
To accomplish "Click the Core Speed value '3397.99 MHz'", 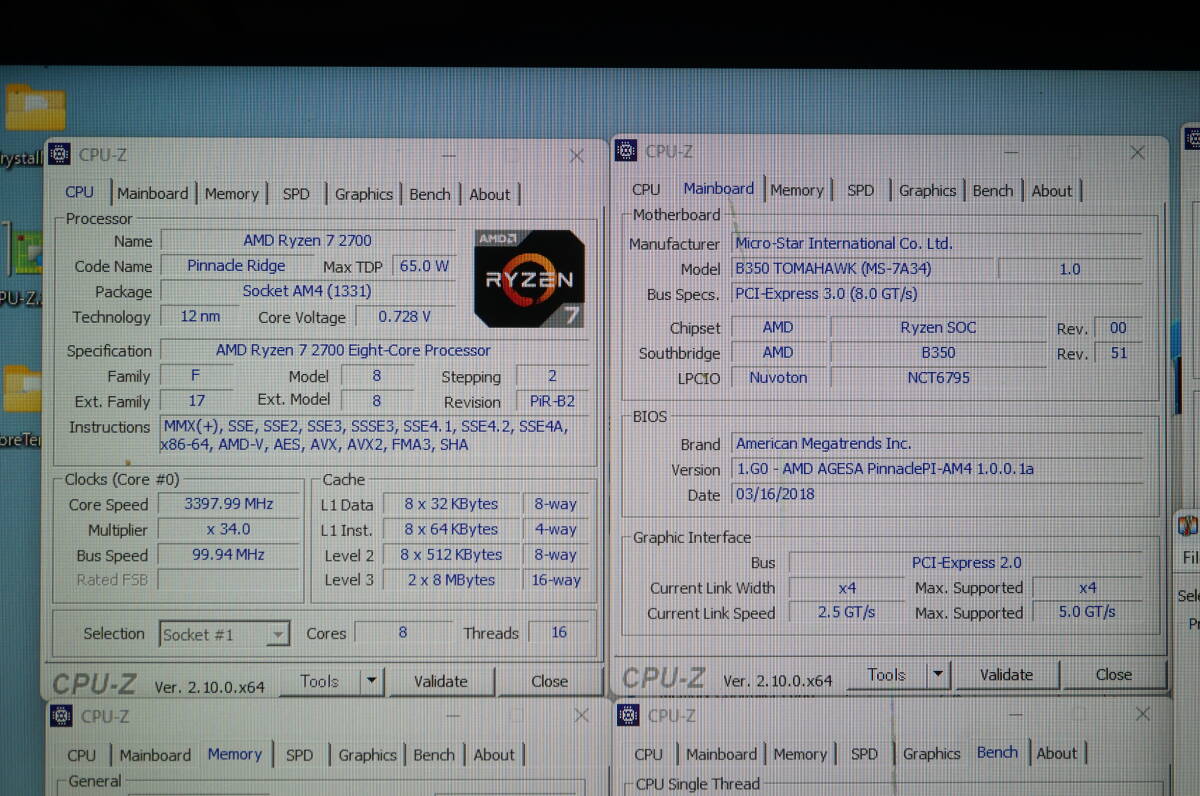I will (228, 504).
